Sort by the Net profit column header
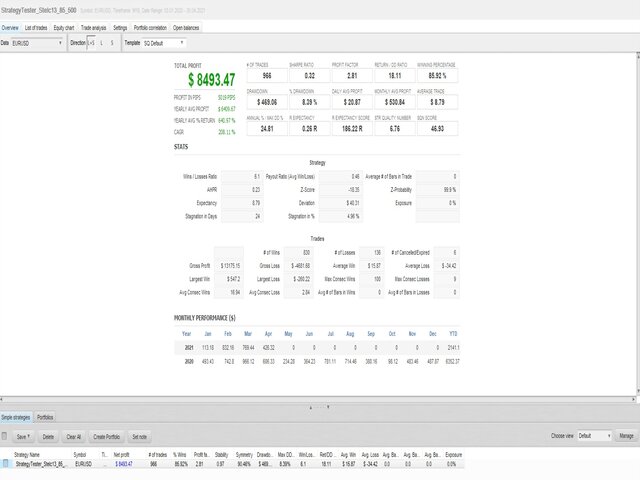The width and height of the screenshot is (640, 480). tap(121, 455)
